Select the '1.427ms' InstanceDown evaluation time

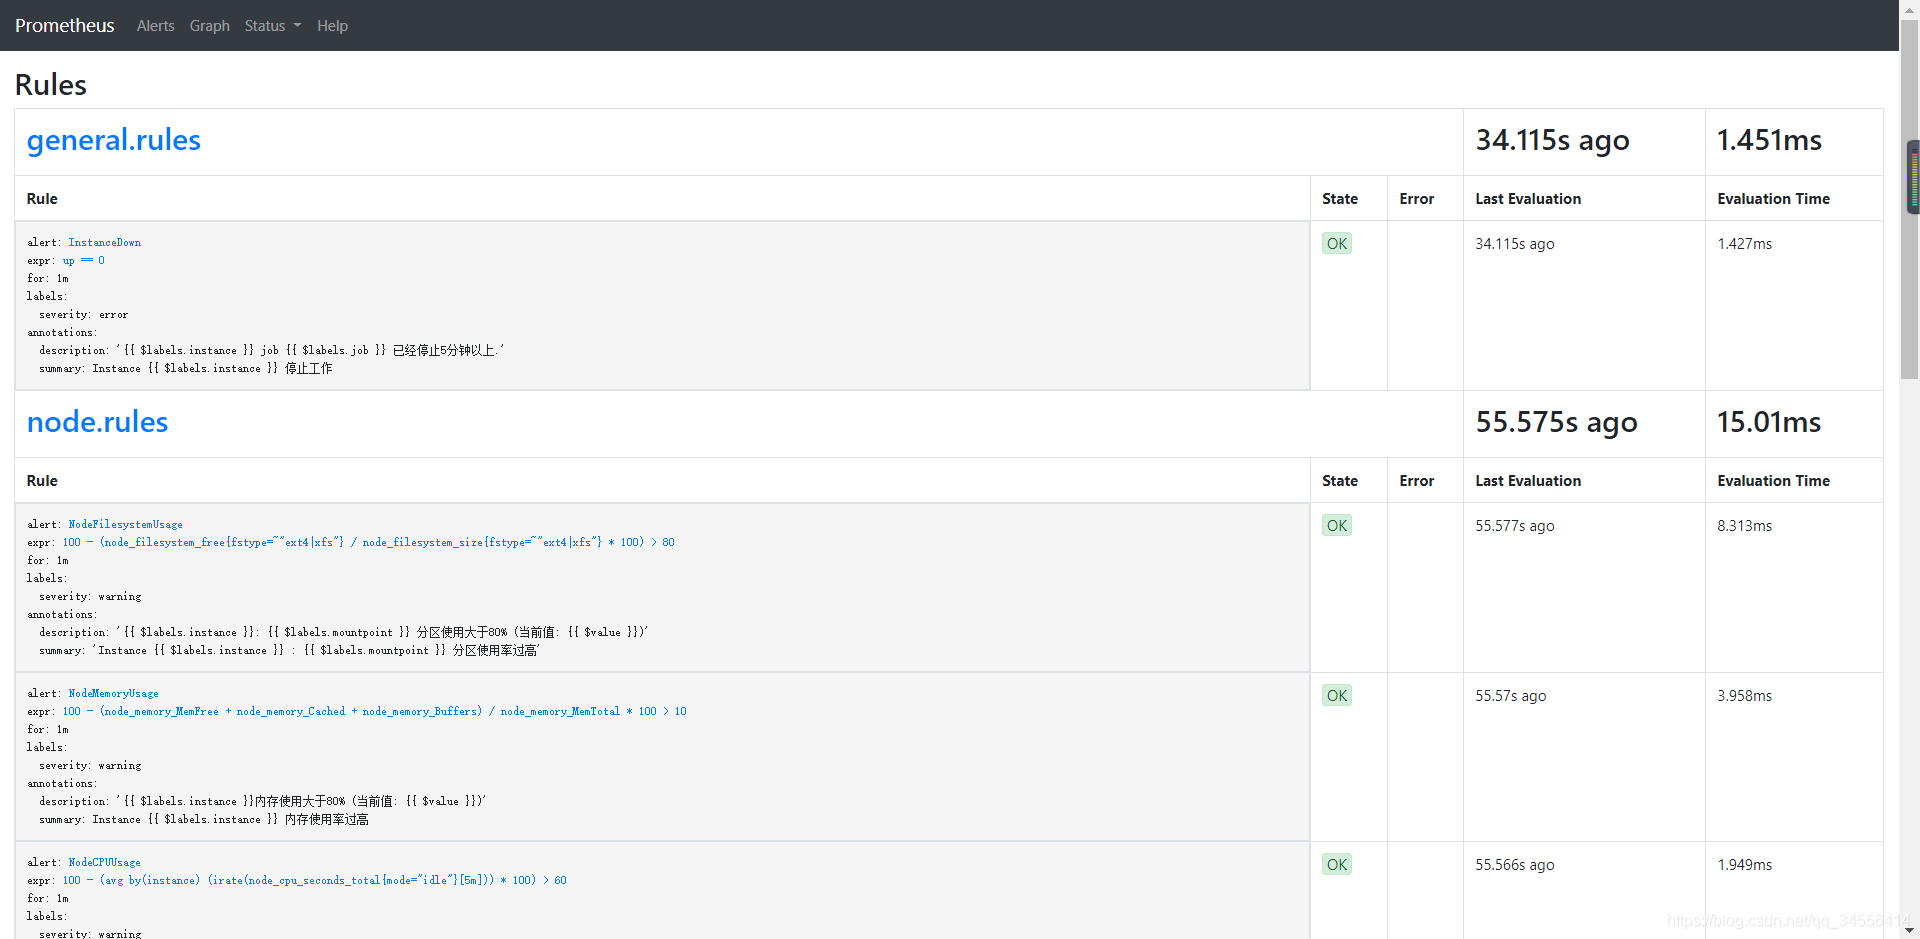[1745, 244]
